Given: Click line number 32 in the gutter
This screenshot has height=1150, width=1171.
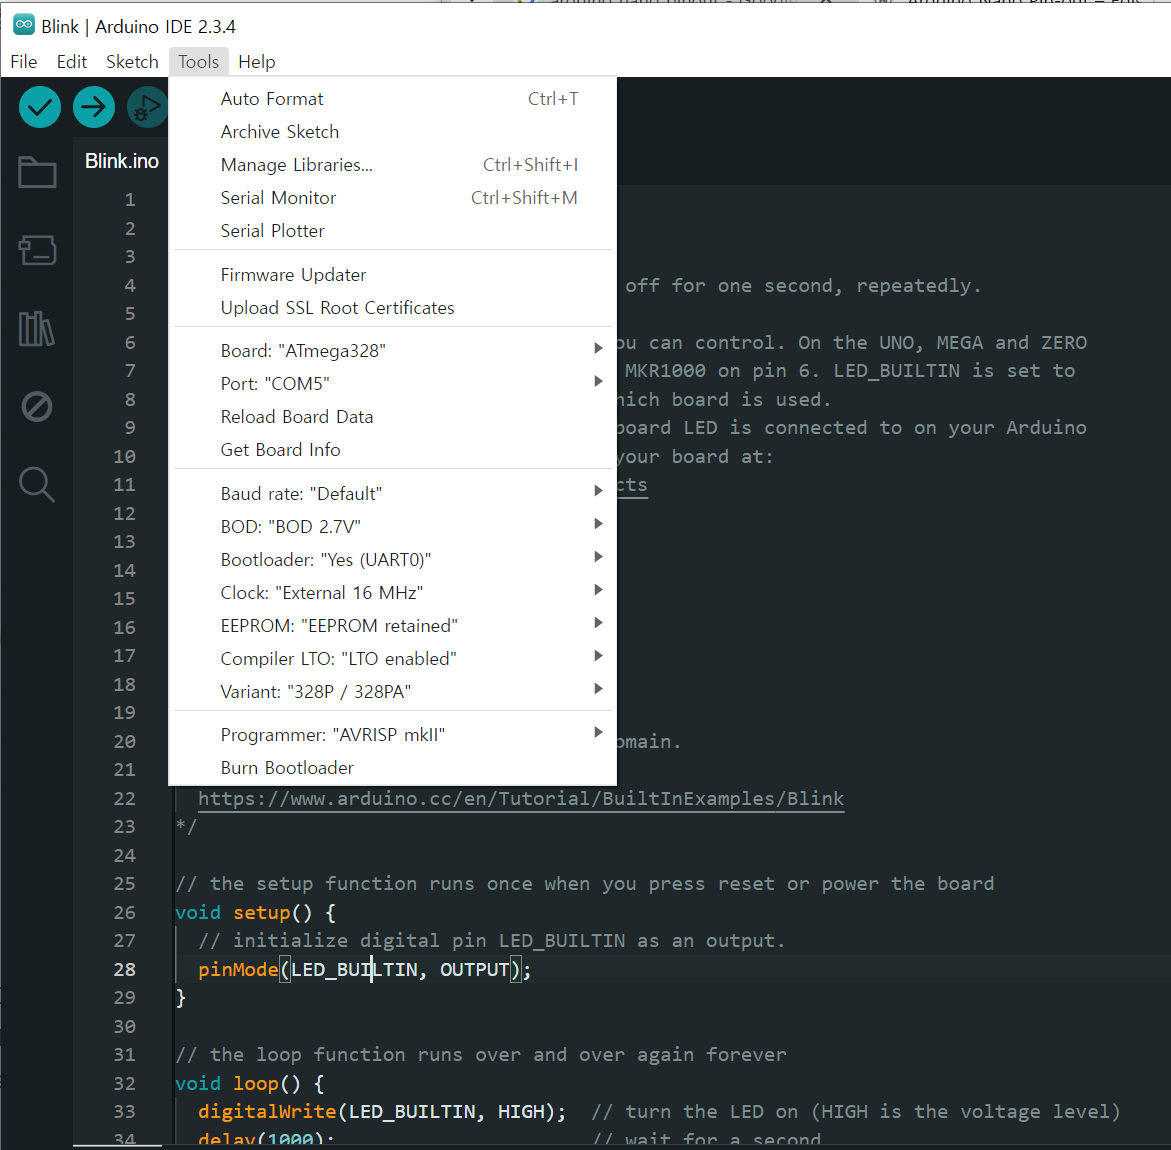Looking at the screenshot, I should click(125, 1084).
